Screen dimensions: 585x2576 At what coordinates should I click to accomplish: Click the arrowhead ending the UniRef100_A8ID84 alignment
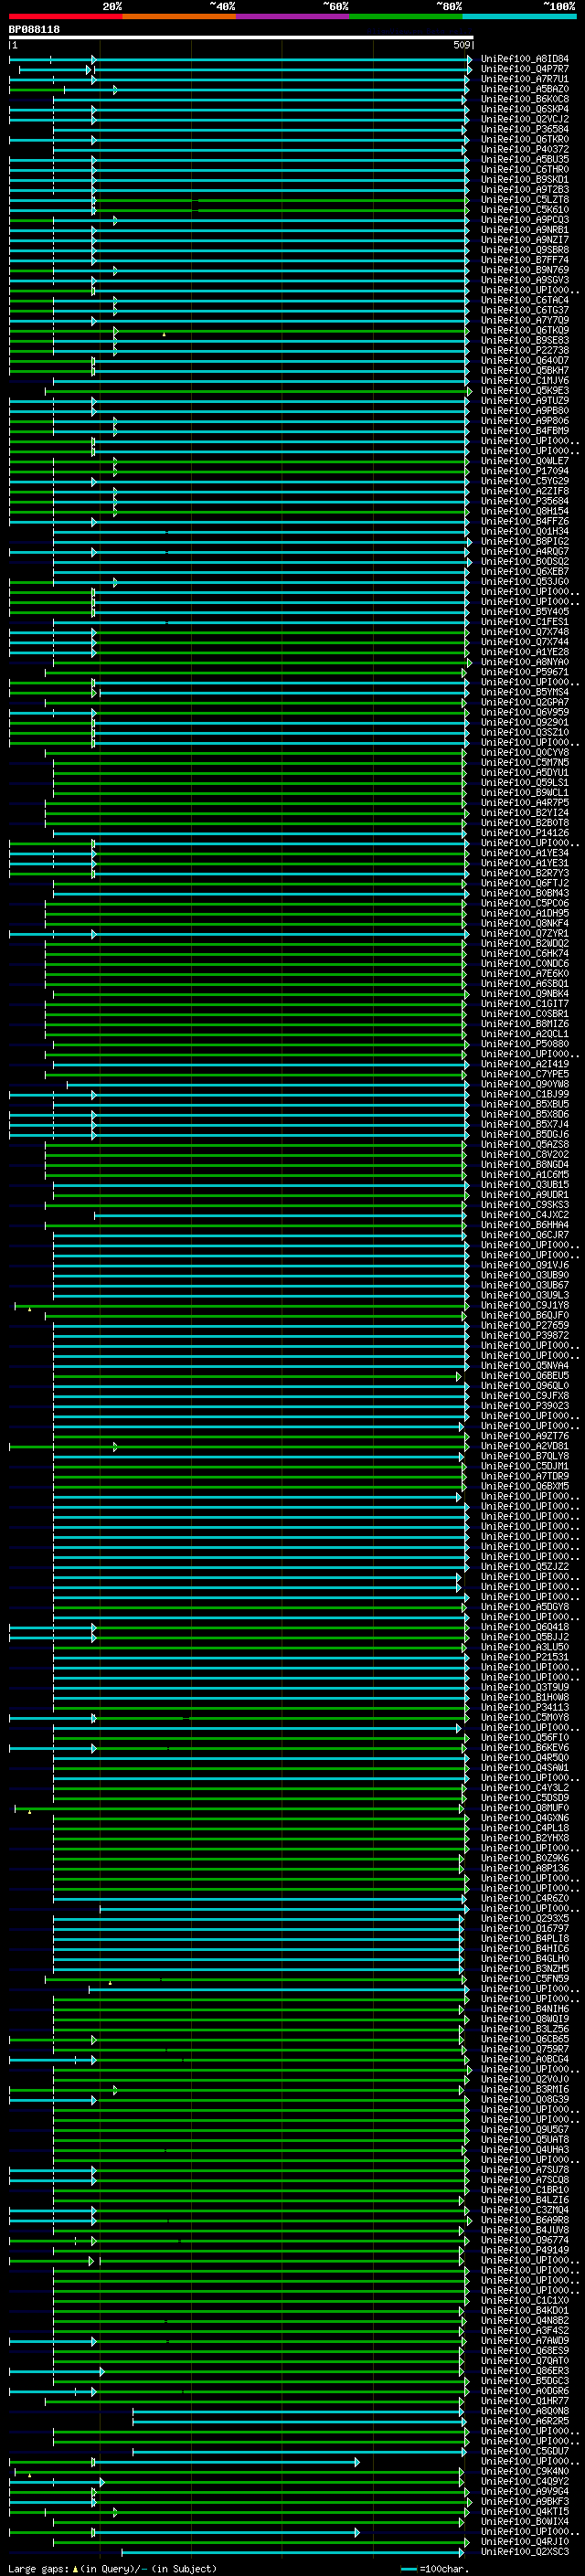469,60
